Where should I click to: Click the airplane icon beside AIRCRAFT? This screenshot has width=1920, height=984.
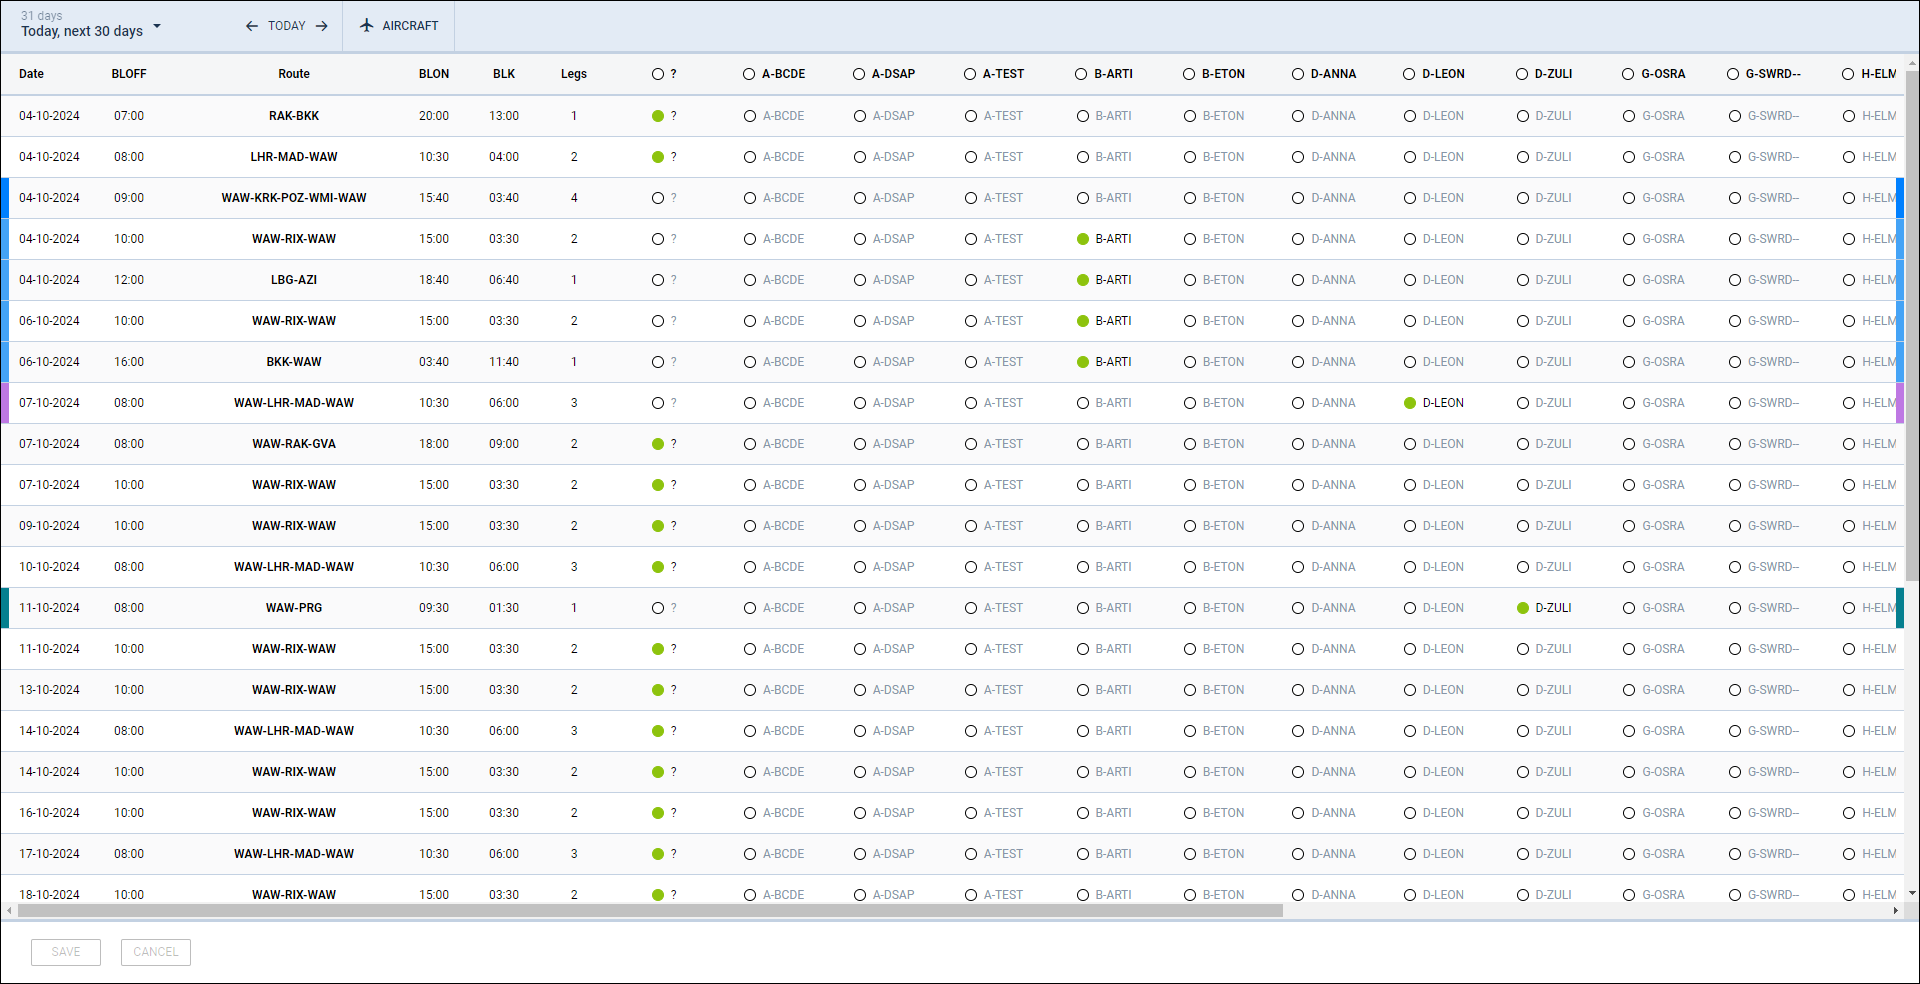coord(367,26)
